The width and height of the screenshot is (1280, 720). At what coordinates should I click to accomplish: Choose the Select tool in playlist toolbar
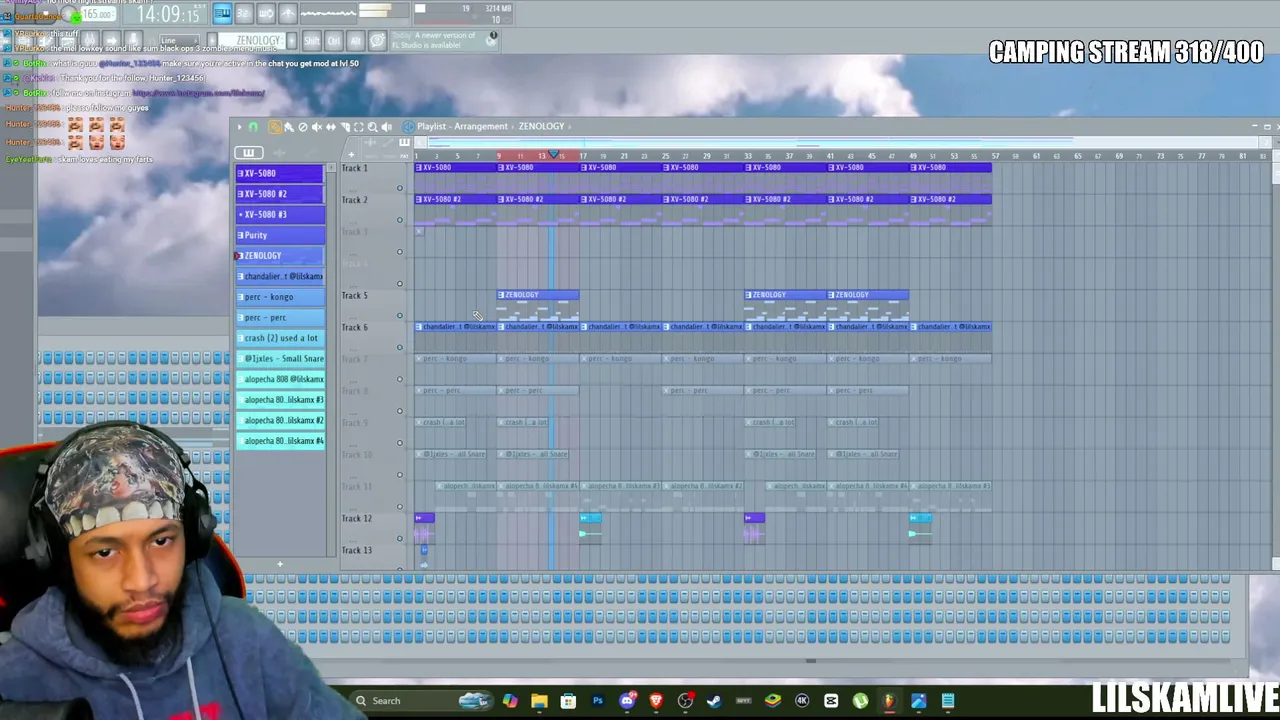click(x=359, y=127)
